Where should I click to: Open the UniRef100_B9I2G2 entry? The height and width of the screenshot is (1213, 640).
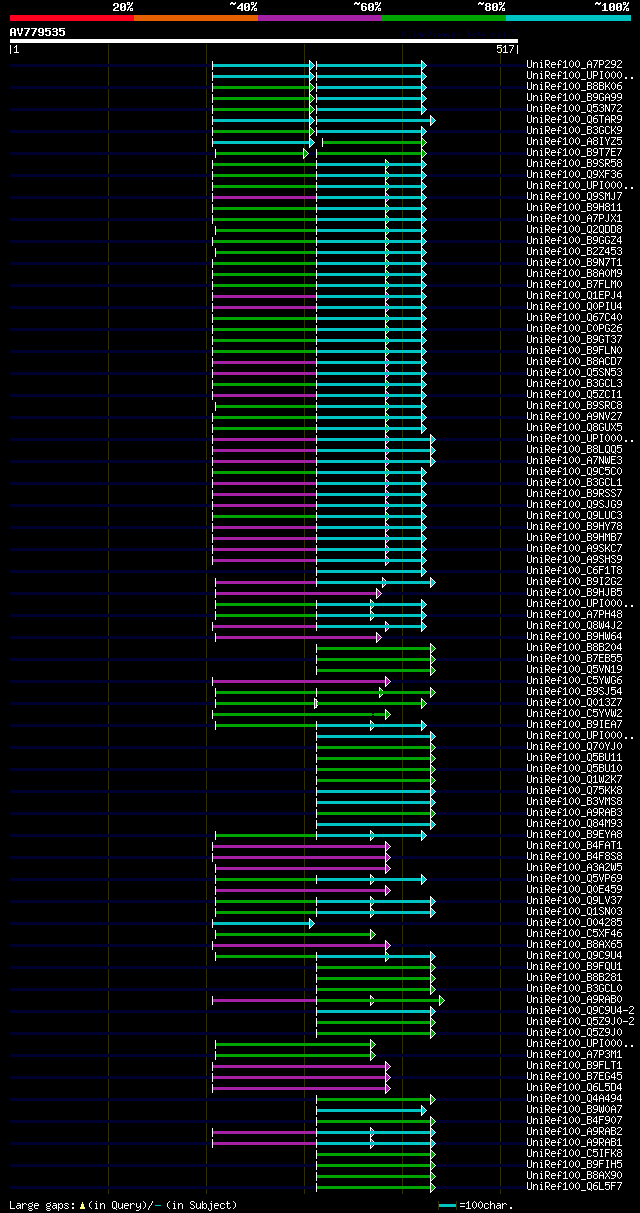coord(576,581)
